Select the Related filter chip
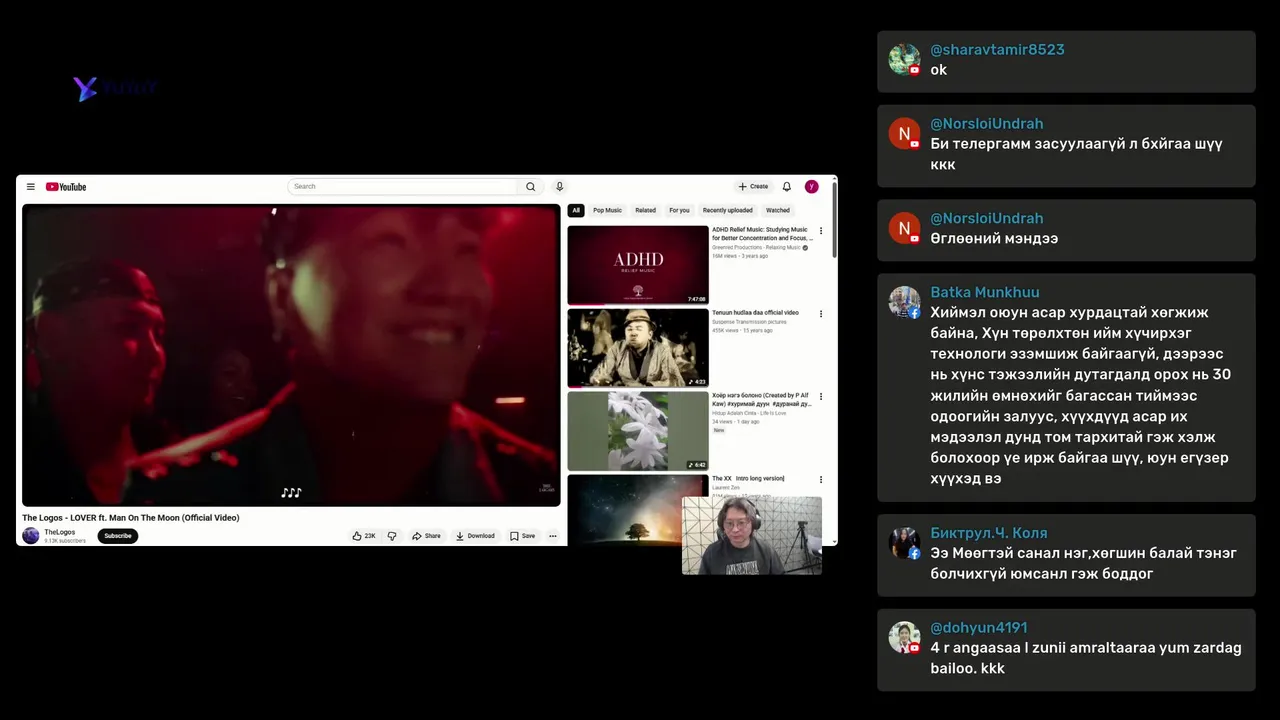Screen dimensions: 1280x720 [646, 211]
